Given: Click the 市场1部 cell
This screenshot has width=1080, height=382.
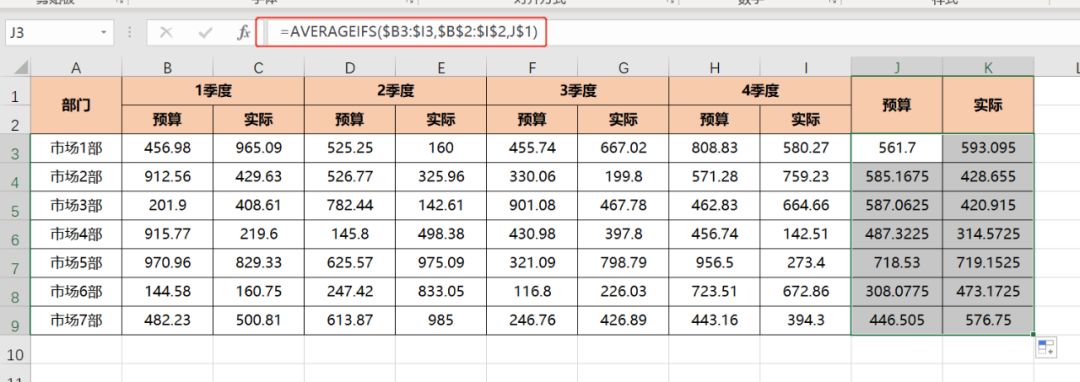Looking at the screenshot, I should 76,147.
